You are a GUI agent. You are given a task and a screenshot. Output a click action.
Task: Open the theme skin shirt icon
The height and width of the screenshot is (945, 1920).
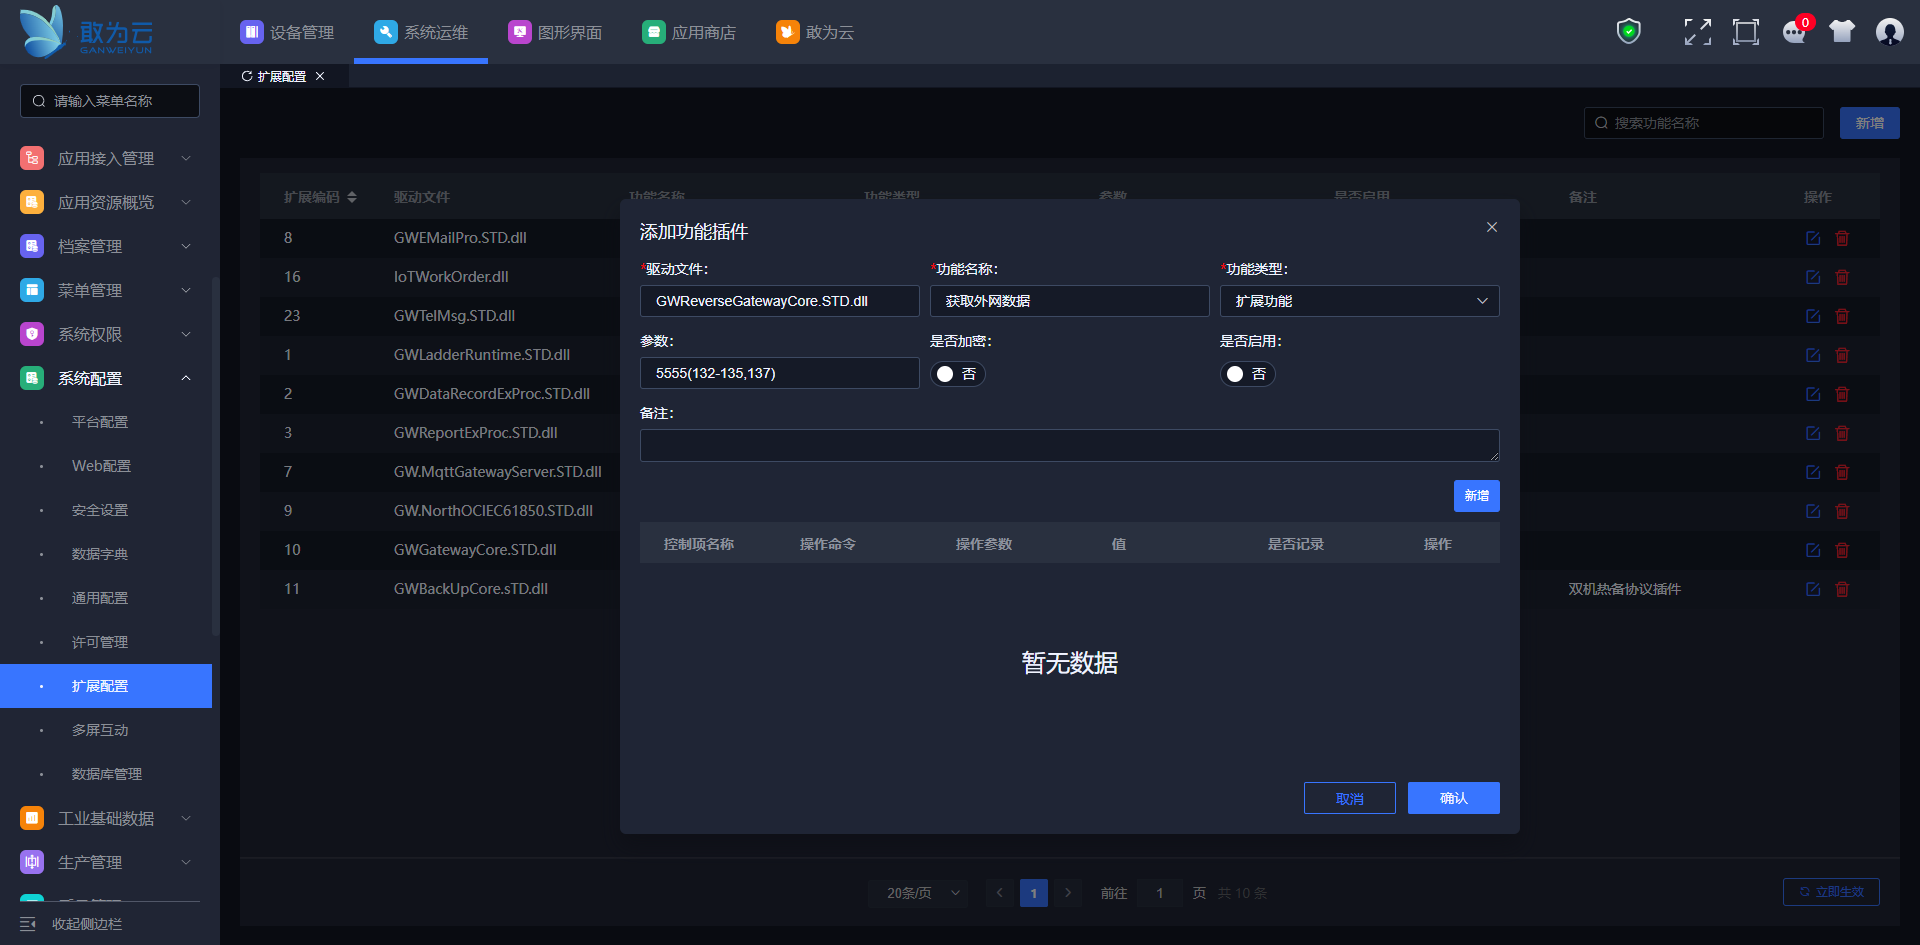click(1842, 32)
